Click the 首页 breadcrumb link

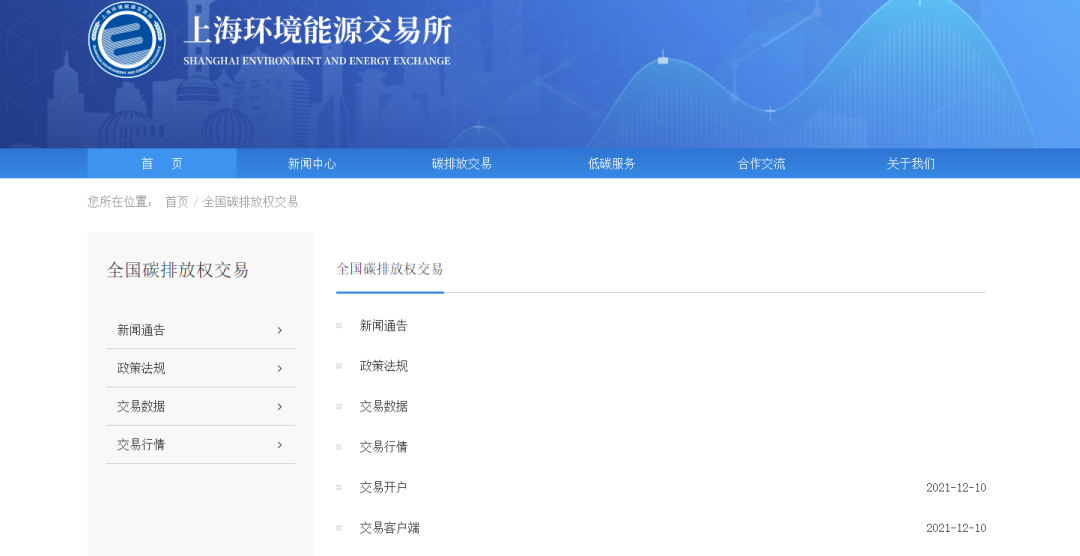176,202
